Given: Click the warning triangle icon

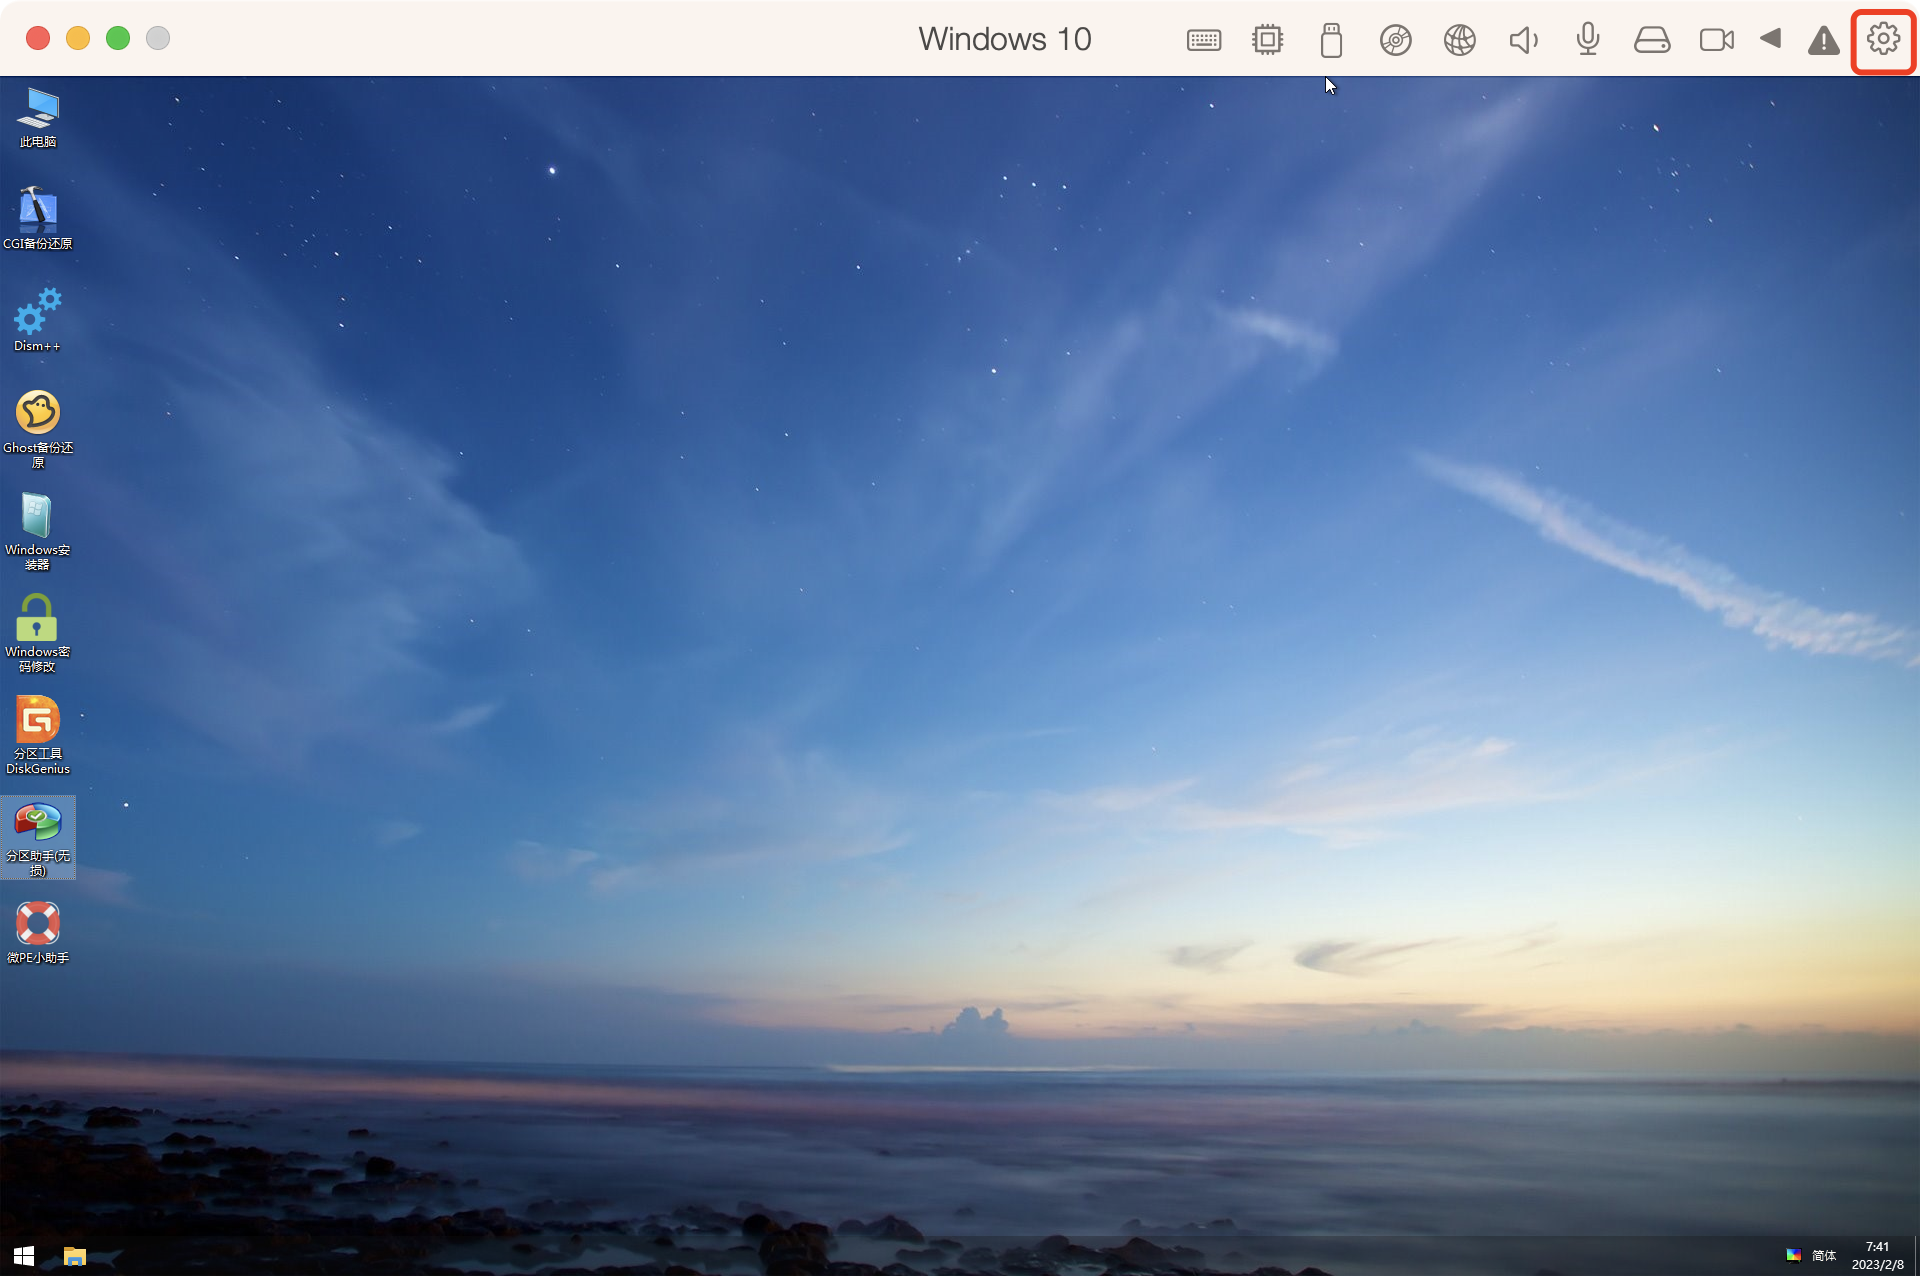Looking at the screenshot, I should [1823, 41].
